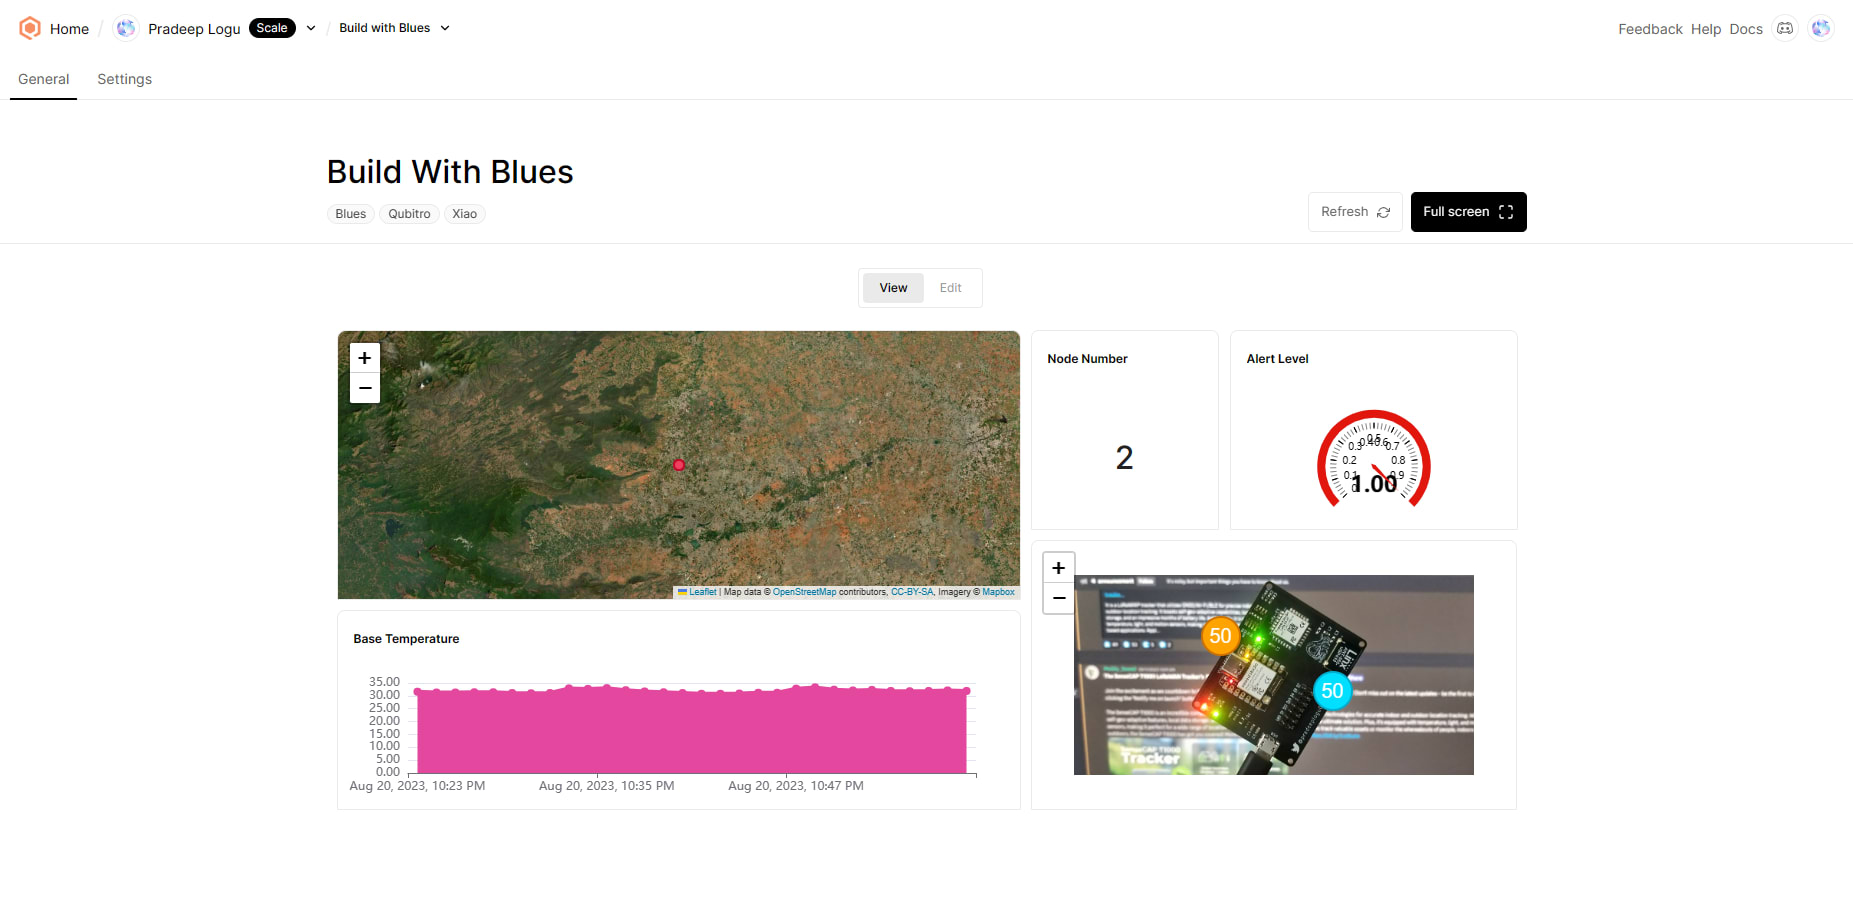Click Pradeep Logu organization avatar icon
Image resolution: width=1853 pixels, height=918 pixels.
126,28
